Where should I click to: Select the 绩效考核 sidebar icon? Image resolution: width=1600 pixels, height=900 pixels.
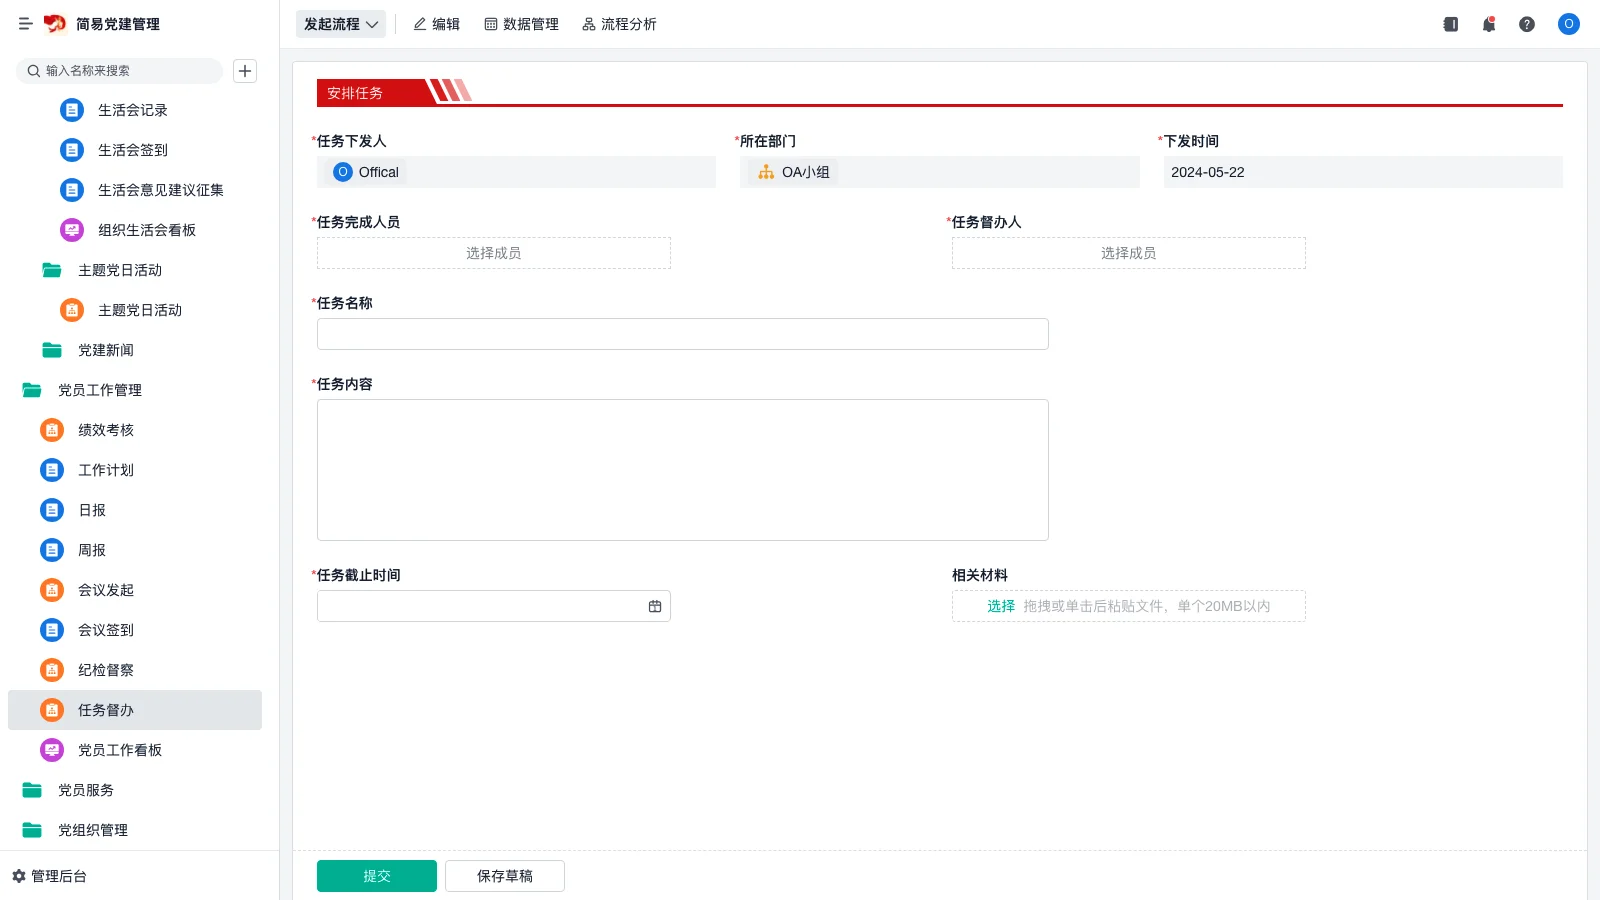51,430
